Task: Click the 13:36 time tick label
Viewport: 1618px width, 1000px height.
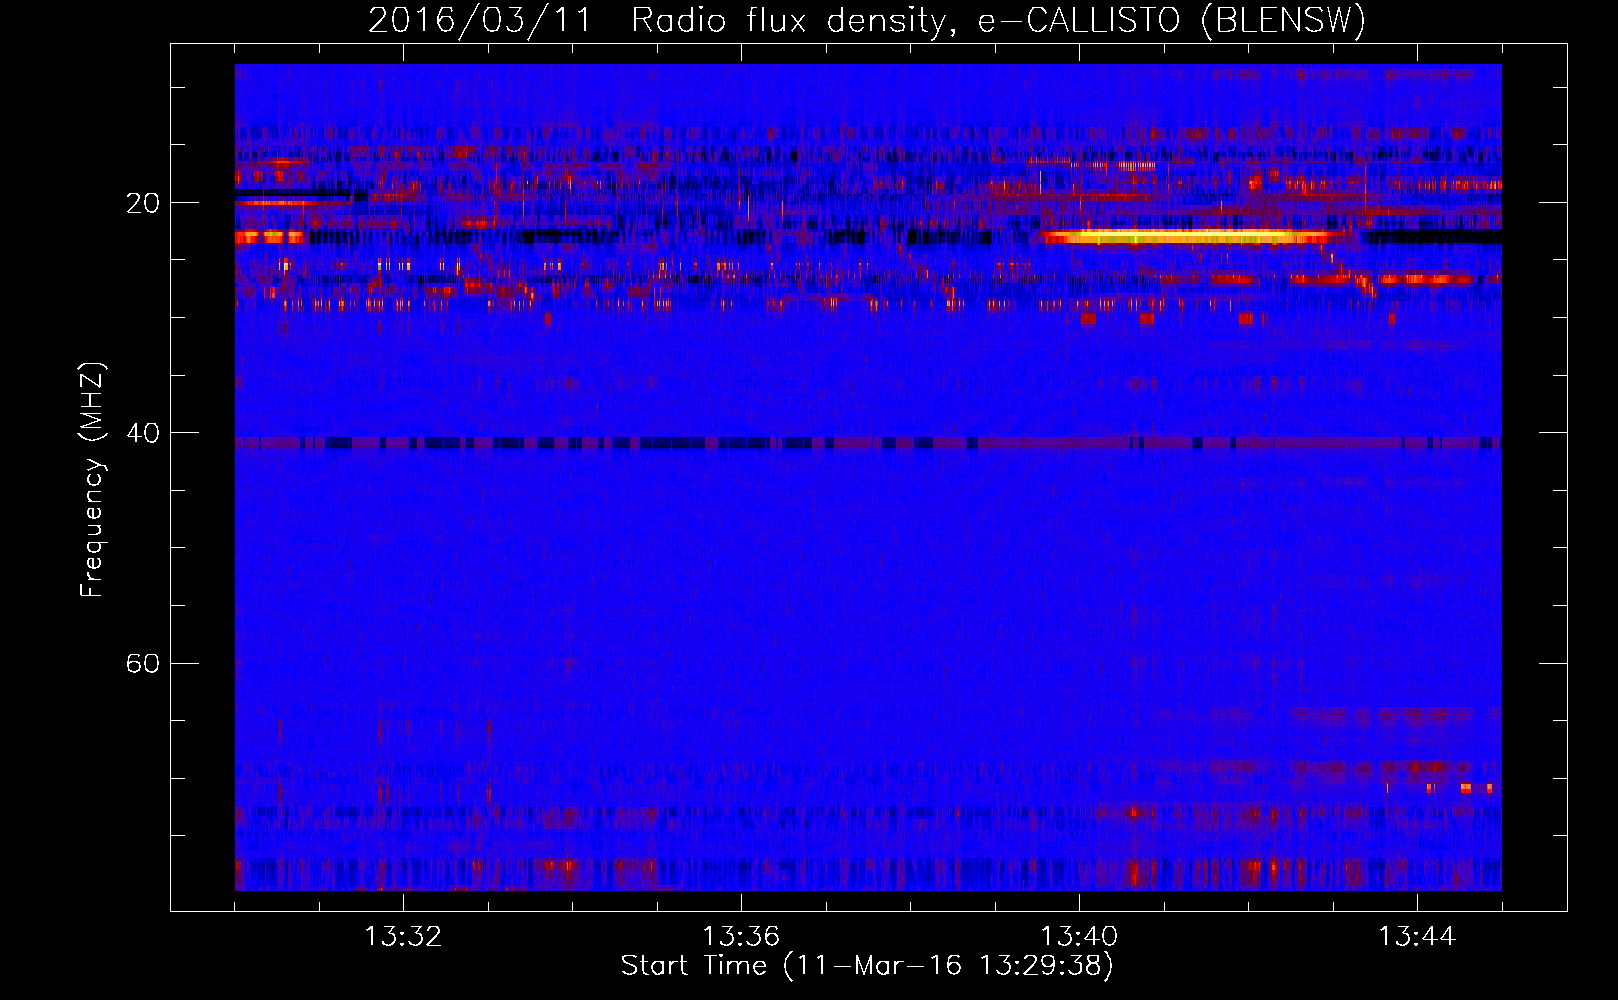Action: pos(741,937)
